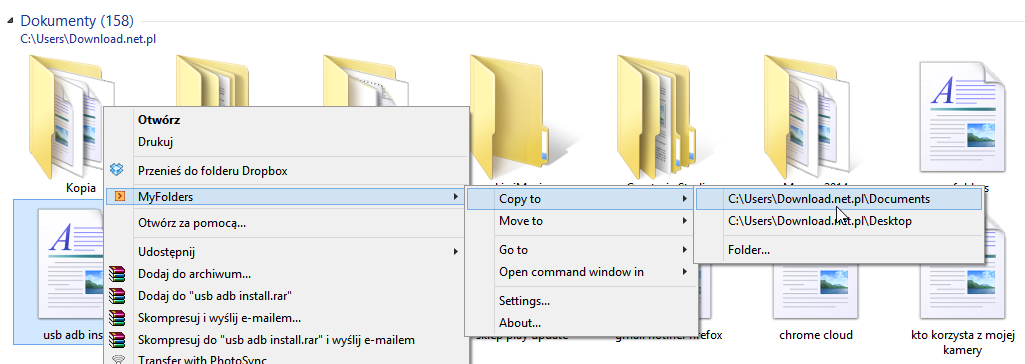The image size is (1025, 364).
Task: Click the orange MyFolders icon
Action: (x=119, y=196)
